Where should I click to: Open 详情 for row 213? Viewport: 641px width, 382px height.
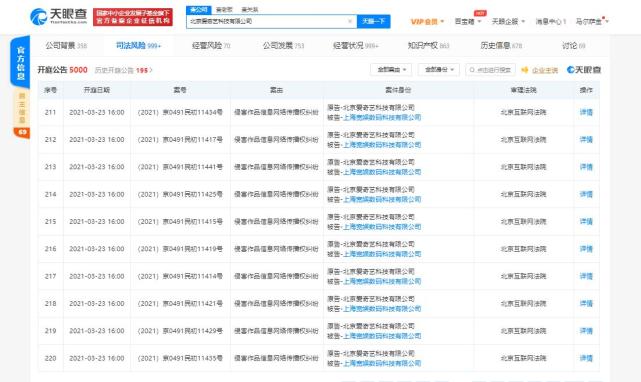(x=586, y=167)
